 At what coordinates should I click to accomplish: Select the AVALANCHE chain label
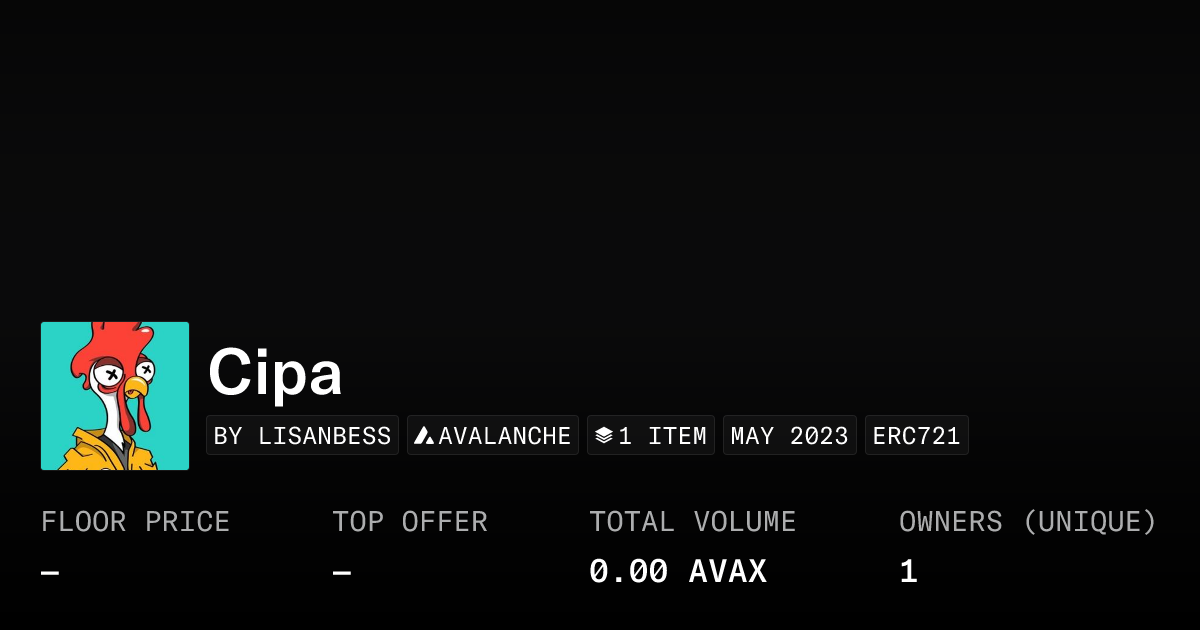coord(504,436)
